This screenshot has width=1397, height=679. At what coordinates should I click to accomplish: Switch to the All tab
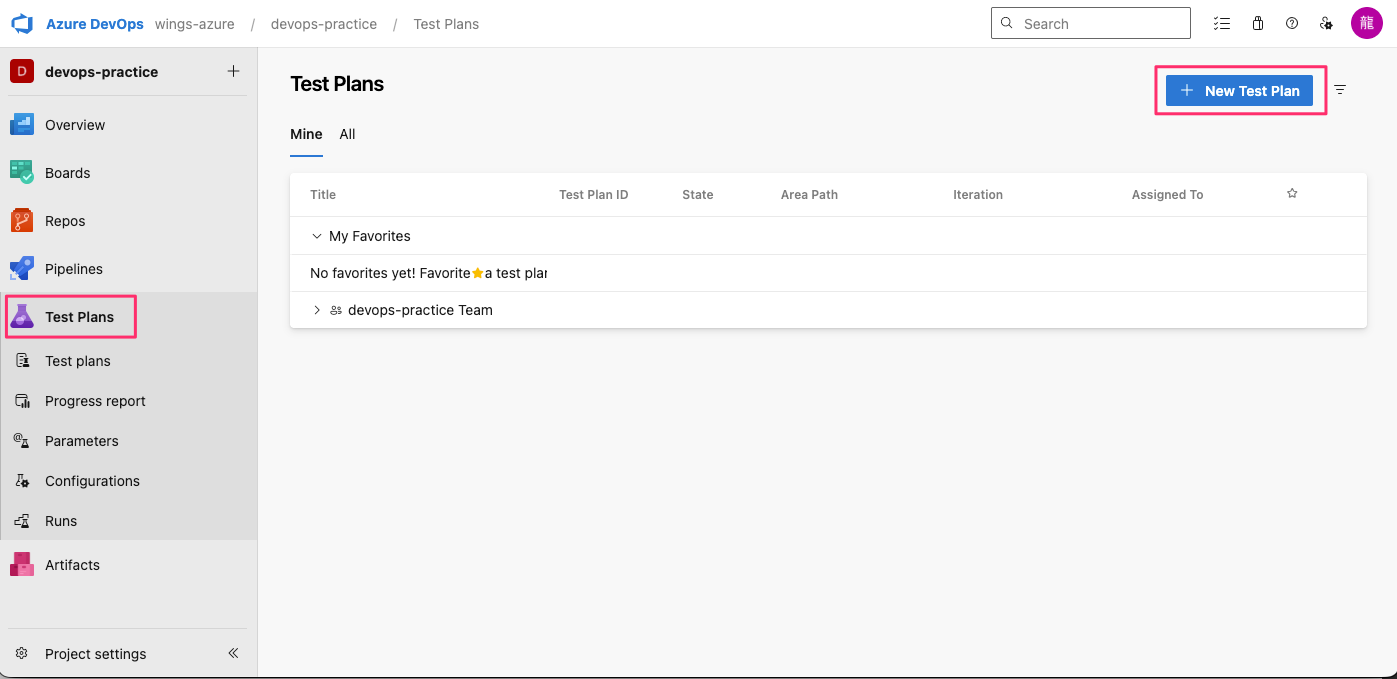point(347,134)
